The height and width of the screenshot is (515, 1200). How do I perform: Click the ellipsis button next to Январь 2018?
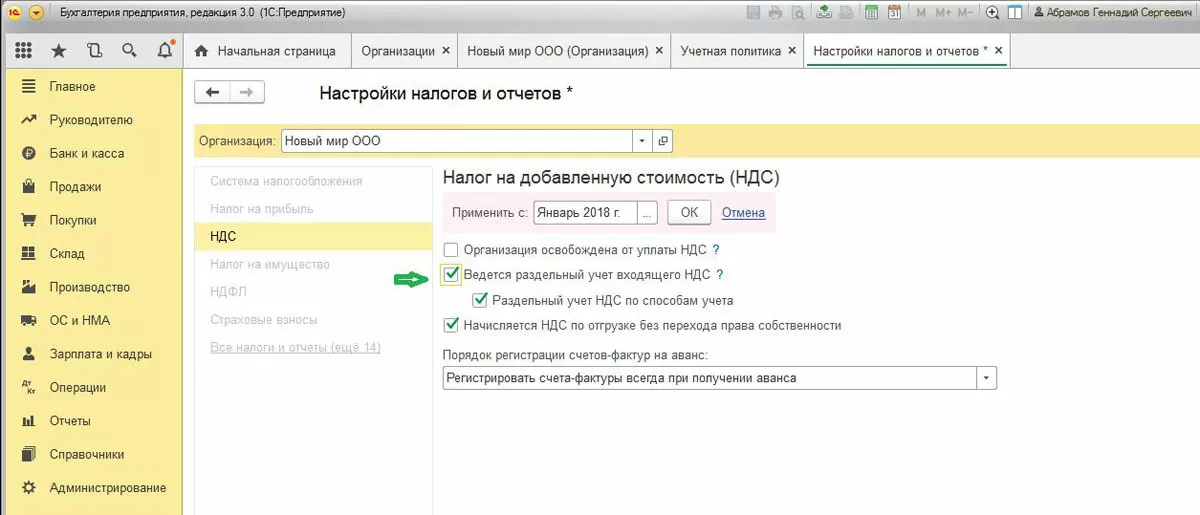[647, 212]
